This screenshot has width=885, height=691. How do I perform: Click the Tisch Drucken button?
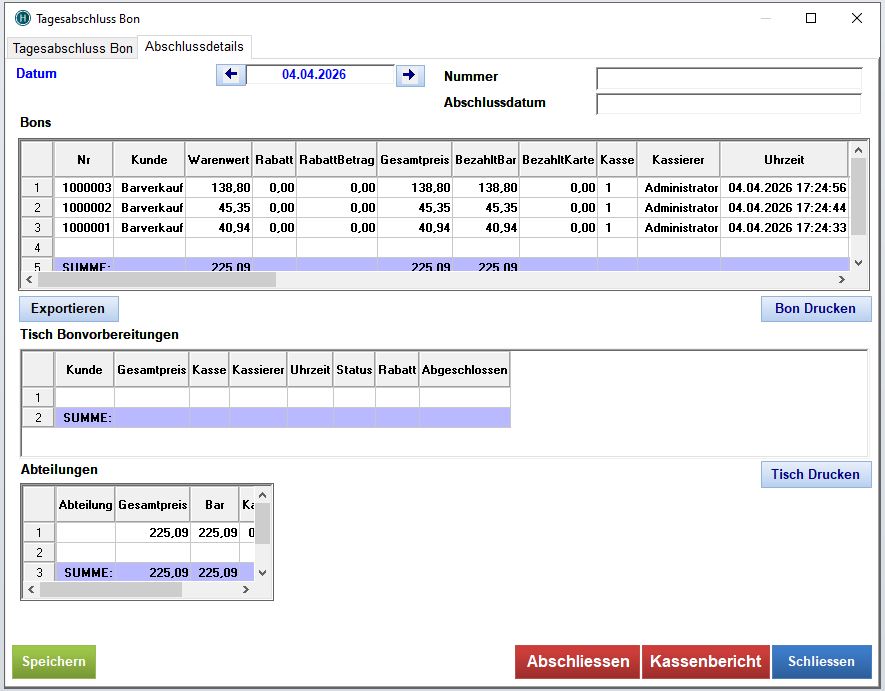pyautogui.click(x=815, y=474)
